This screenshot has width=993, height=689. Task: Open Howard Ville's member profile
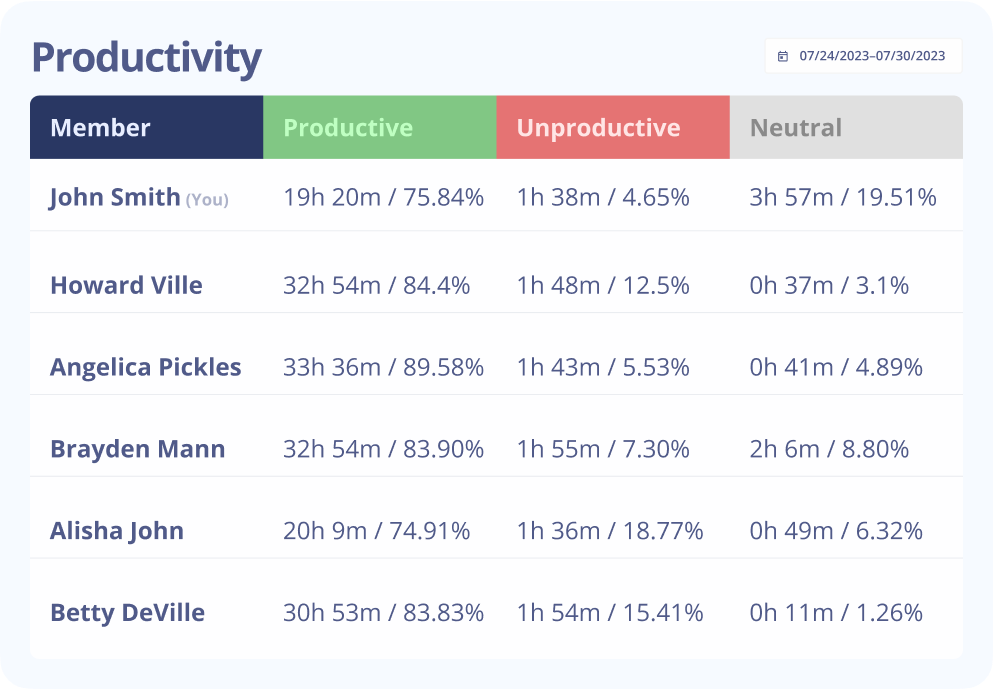pyautogui.click(x=126, y=286)
